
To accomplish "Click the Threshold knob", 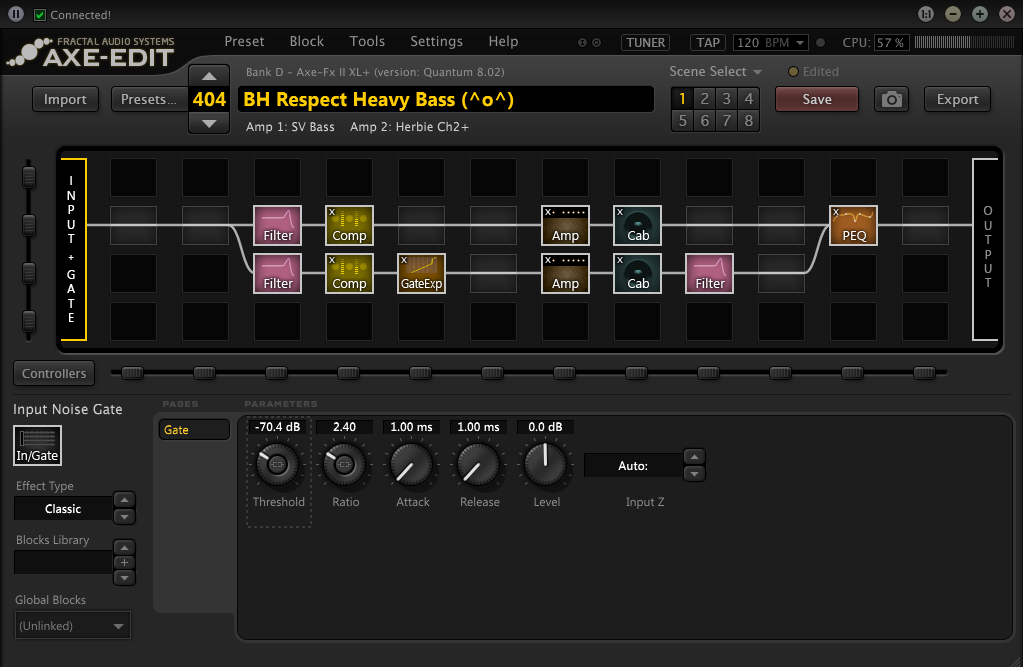I will point(278,465).
